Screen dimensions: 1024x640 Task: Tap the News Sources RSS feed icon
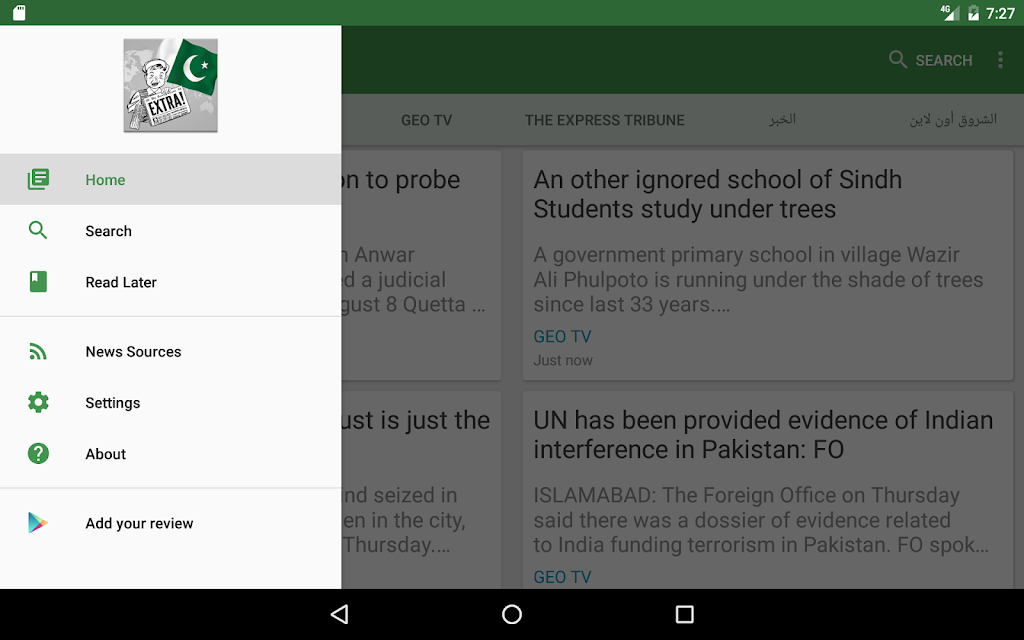click(x=38, y=351)
